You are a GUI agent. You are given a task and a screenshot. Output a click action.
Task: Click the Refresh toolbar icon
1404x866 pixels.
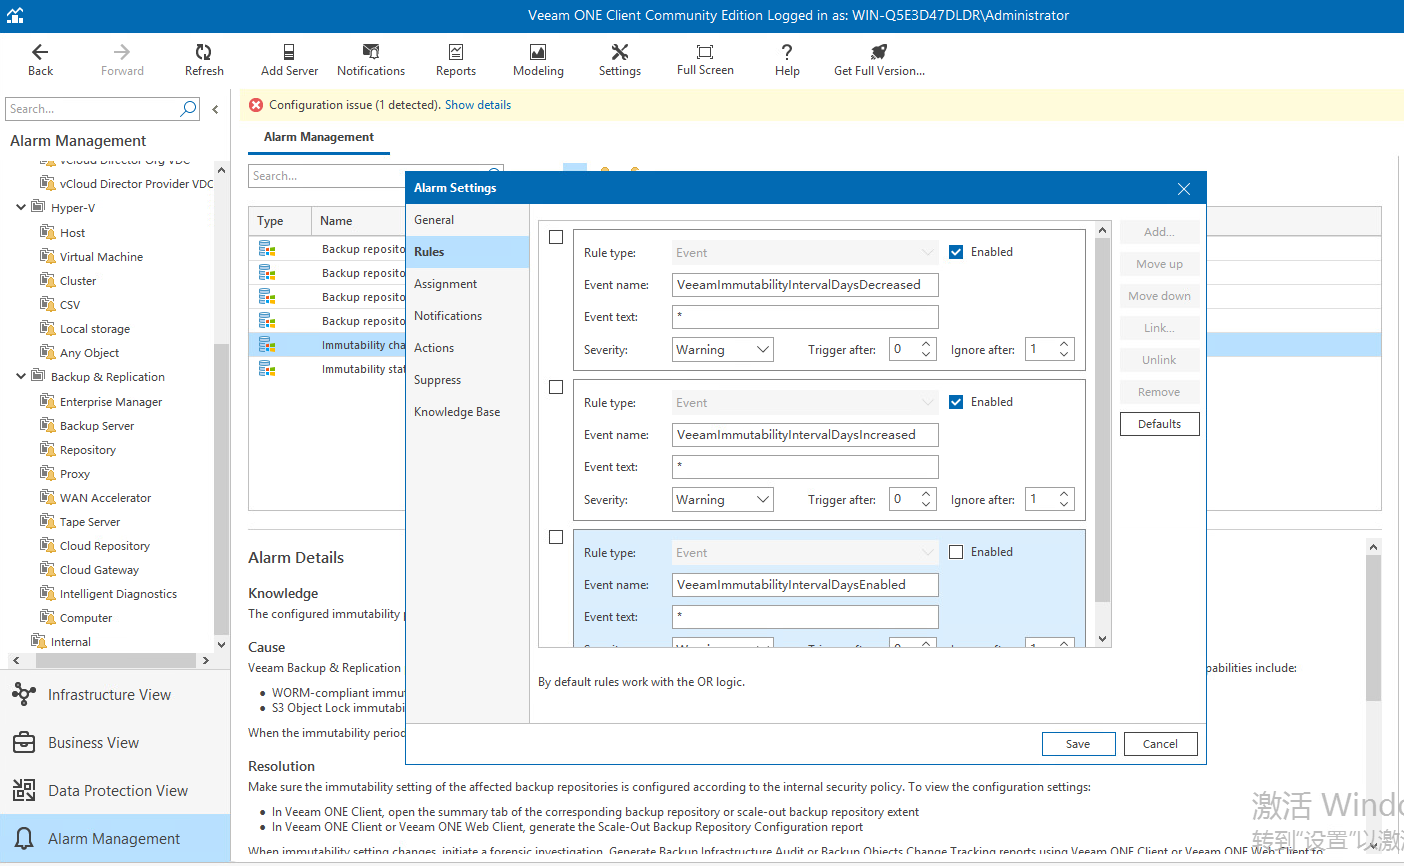click(x=204, y=52)
